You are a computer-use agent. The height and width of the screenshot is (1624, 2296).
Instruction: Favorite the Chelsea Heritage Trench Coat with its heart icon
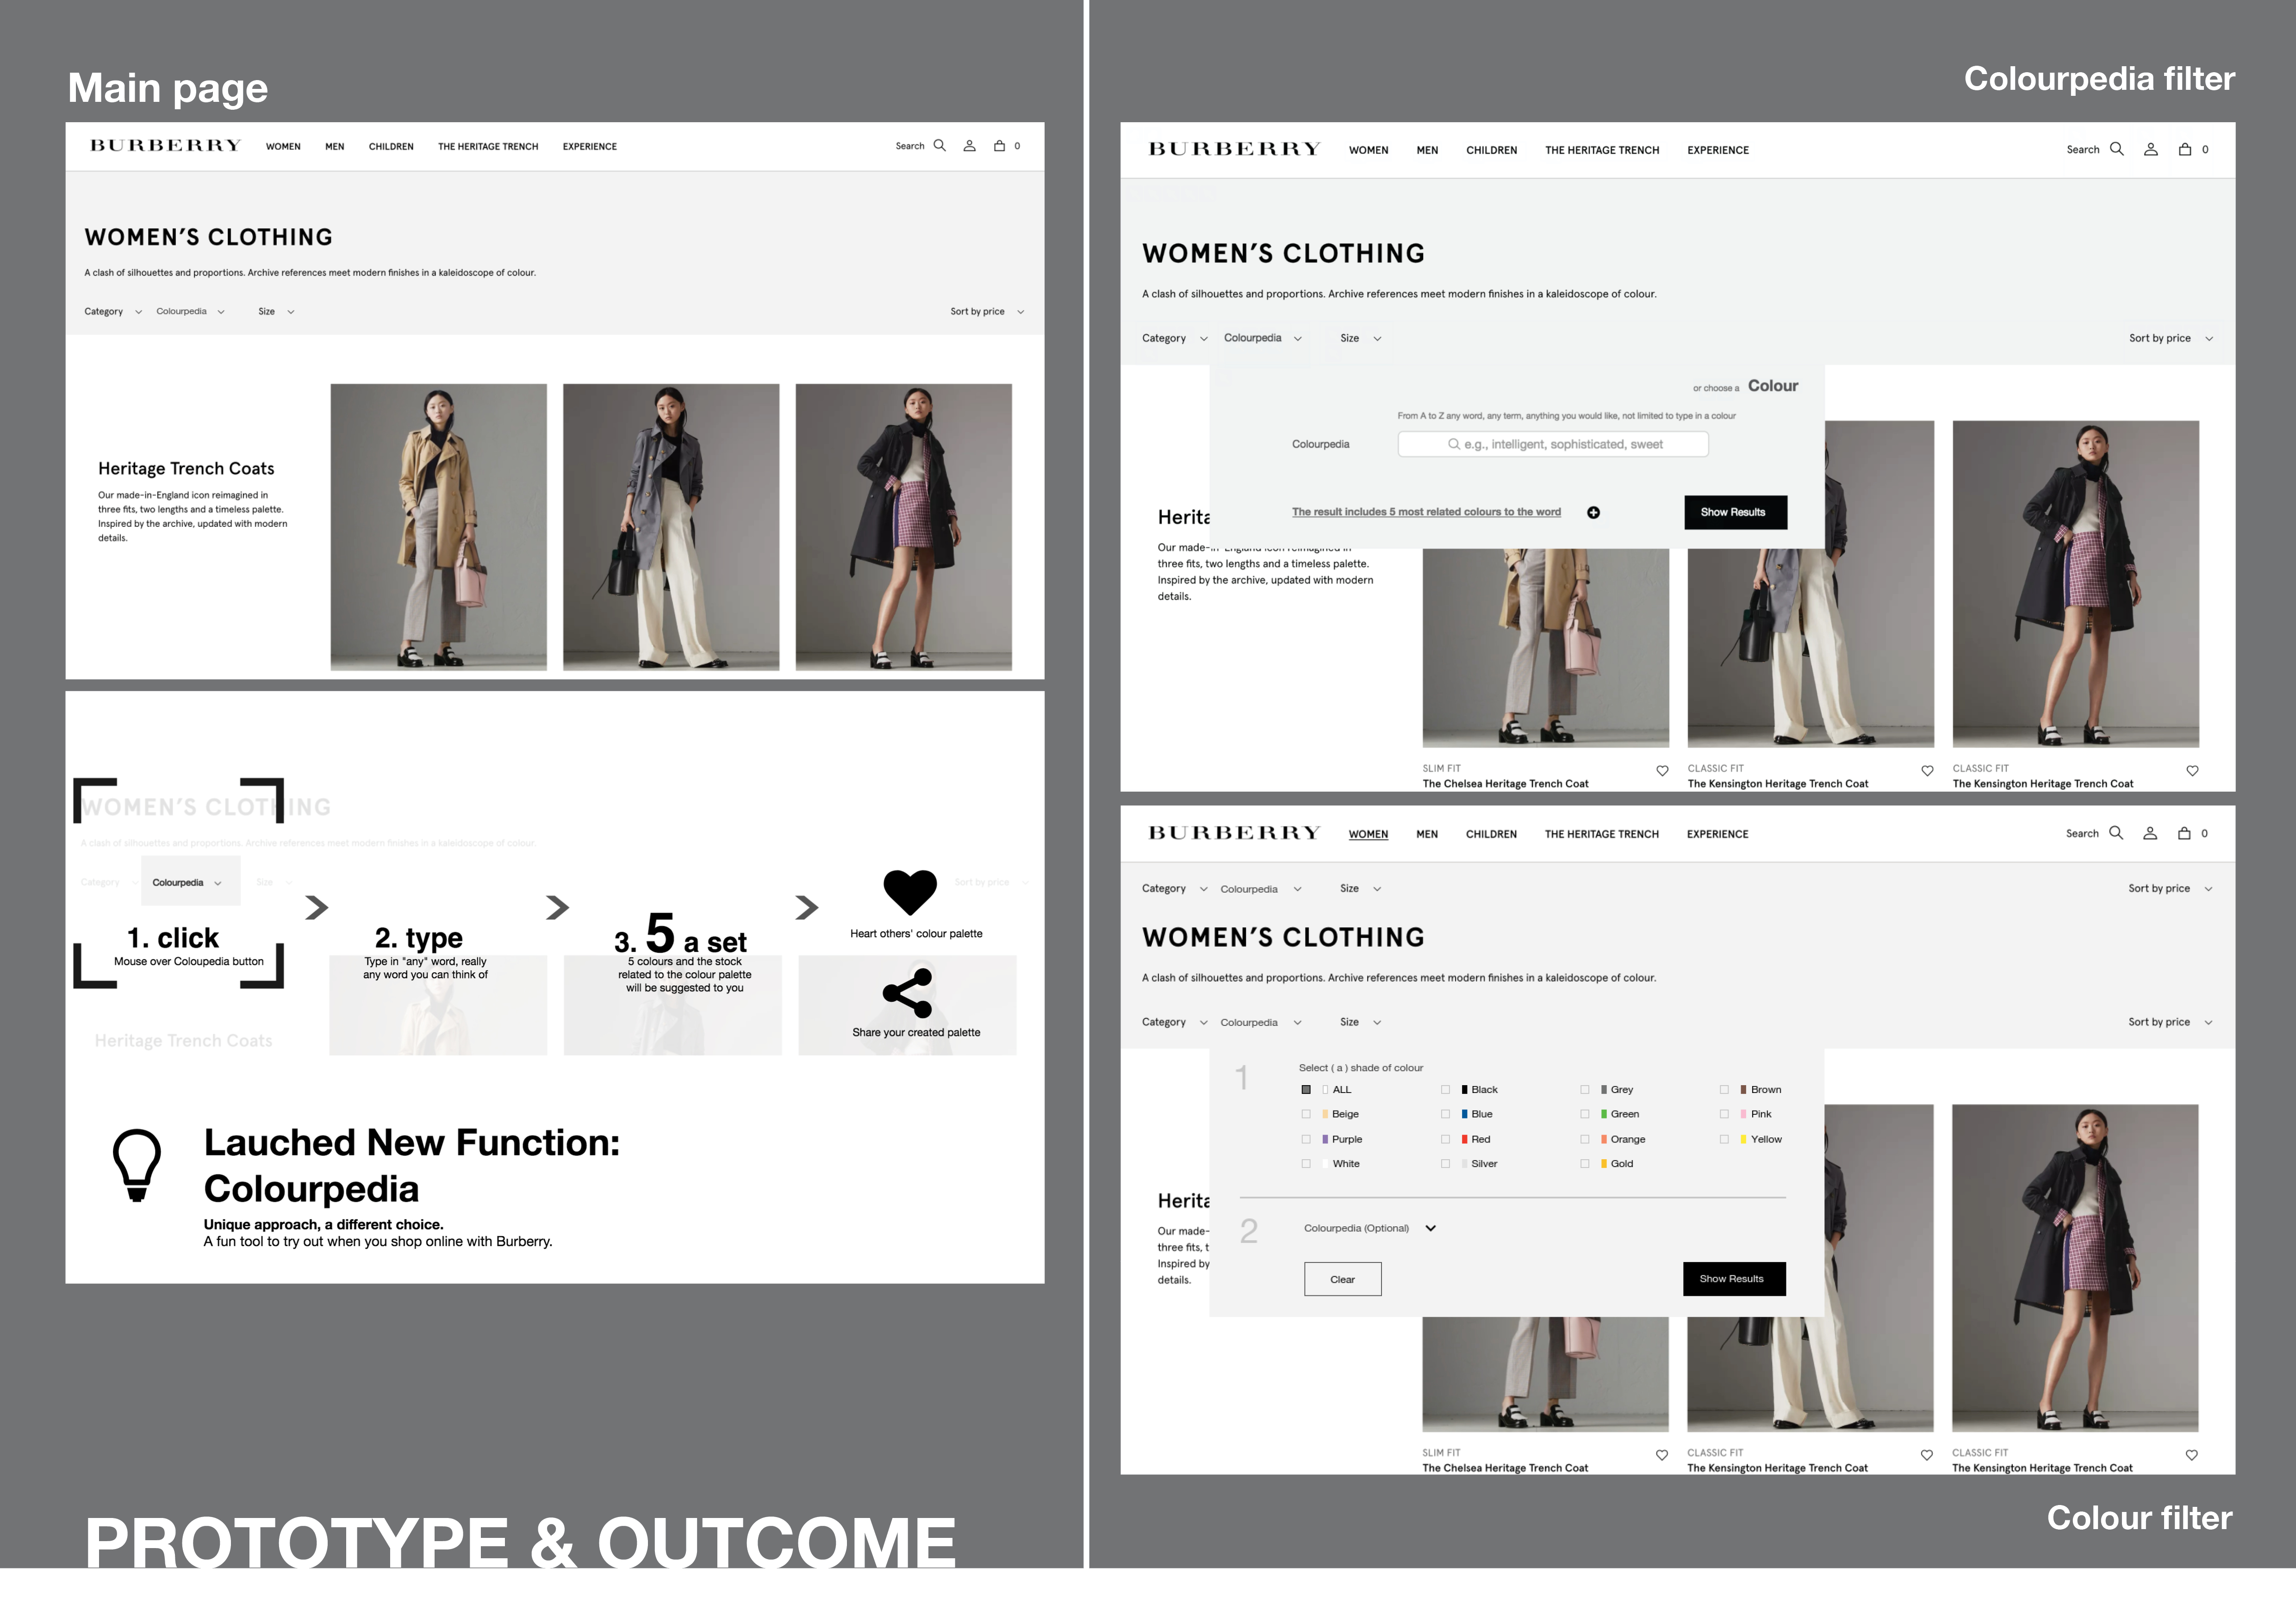click(x=1661, y=771)
